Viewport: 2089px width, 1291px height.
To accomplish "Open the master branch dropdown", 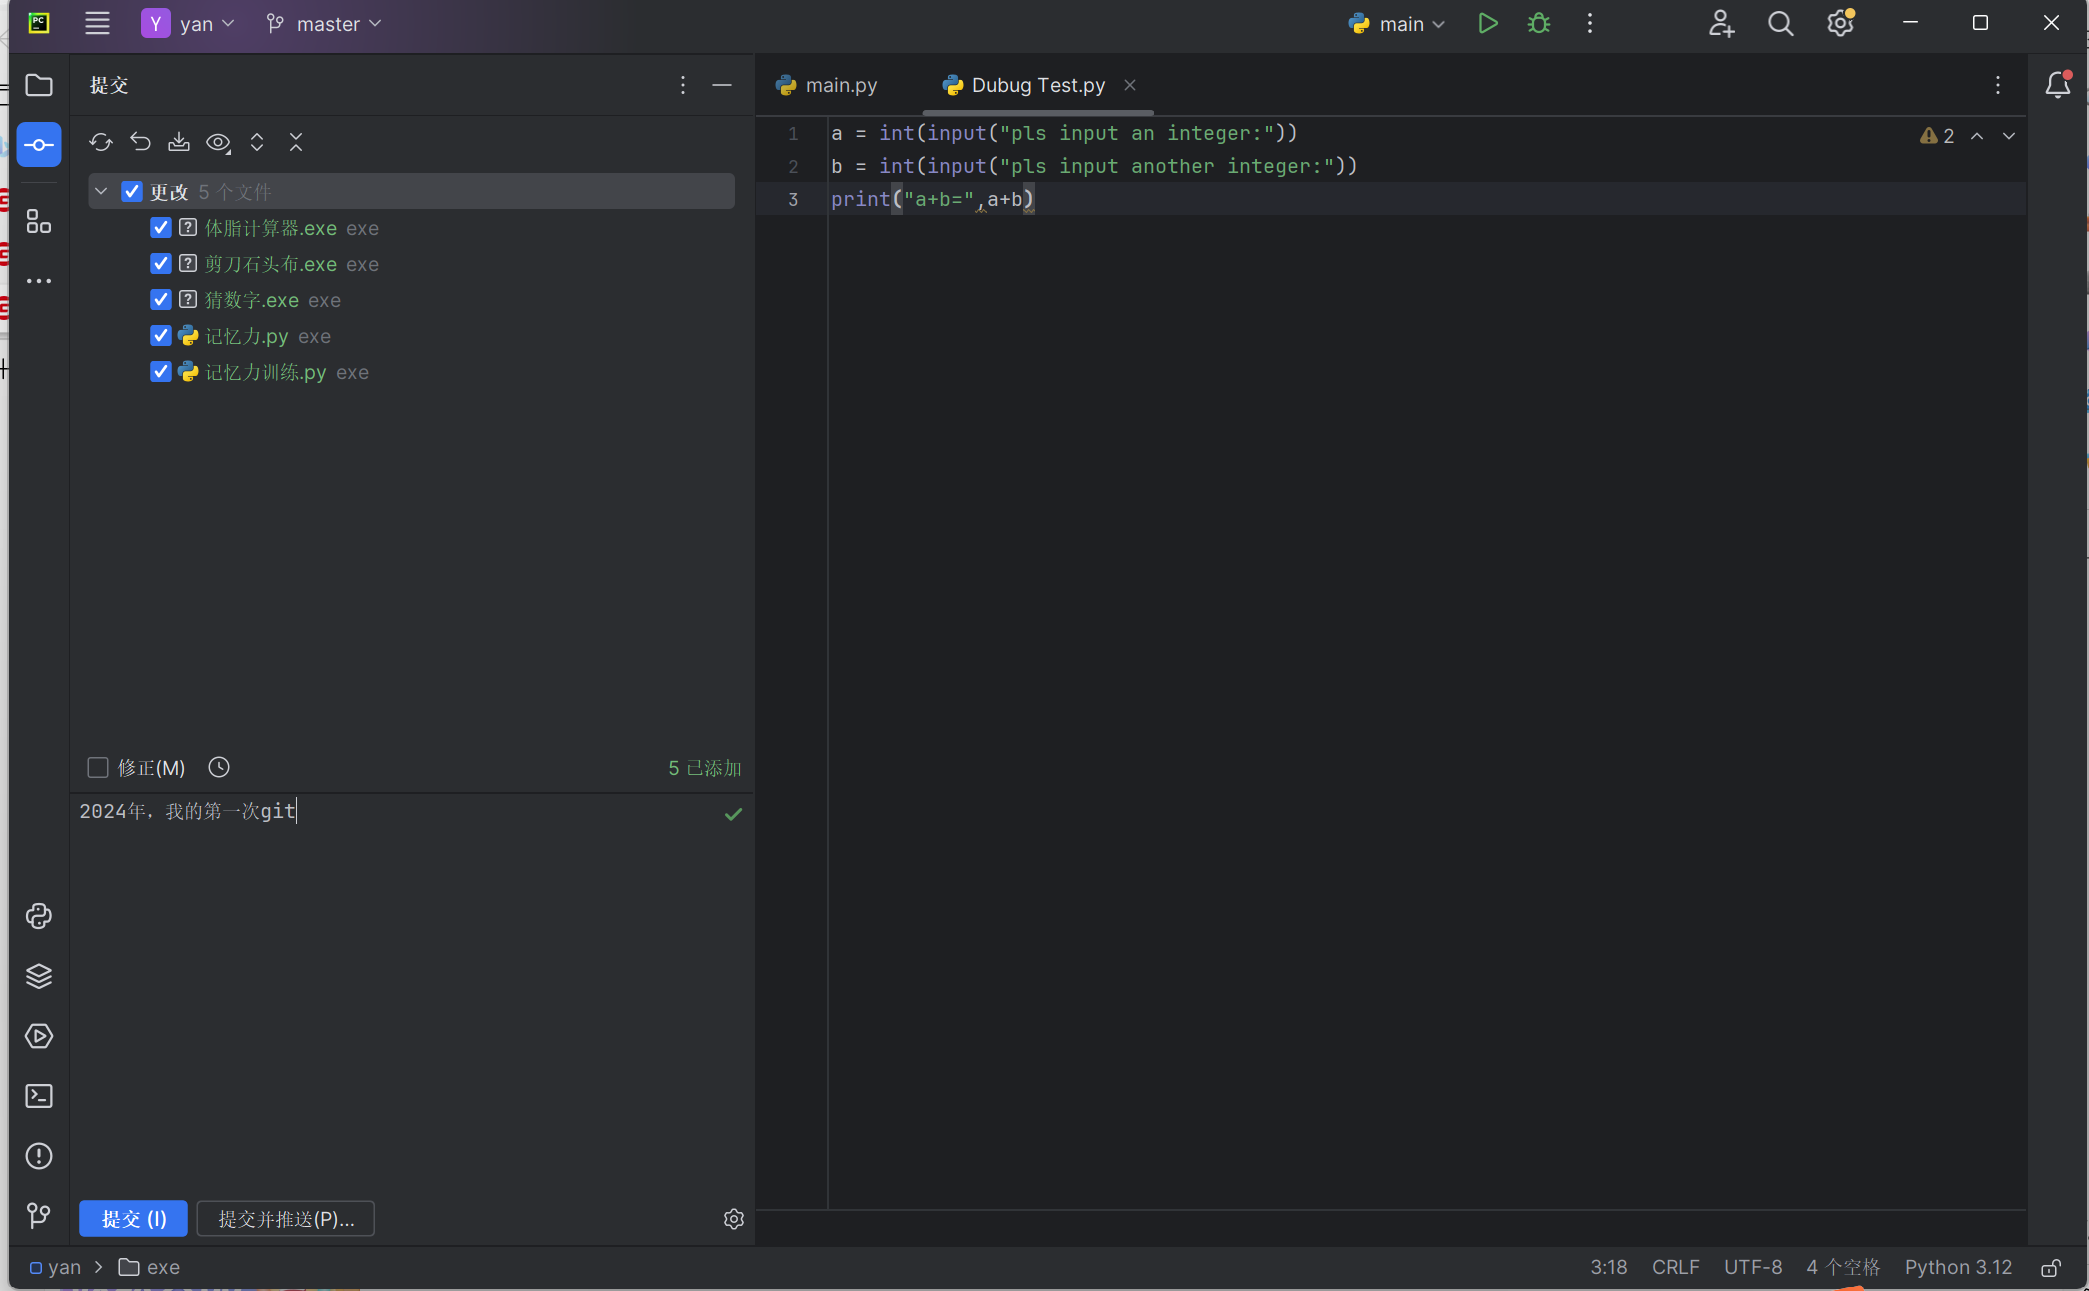I will click(x=325, y=24).
